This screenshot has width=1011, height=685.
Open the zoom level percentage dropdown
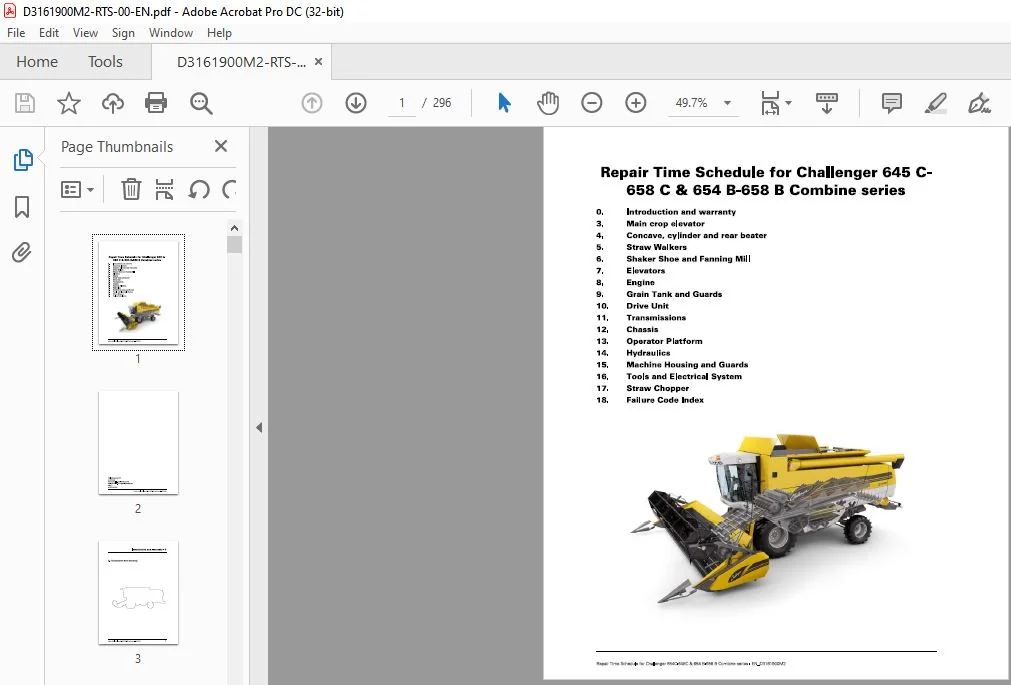[x=727, y=103]
